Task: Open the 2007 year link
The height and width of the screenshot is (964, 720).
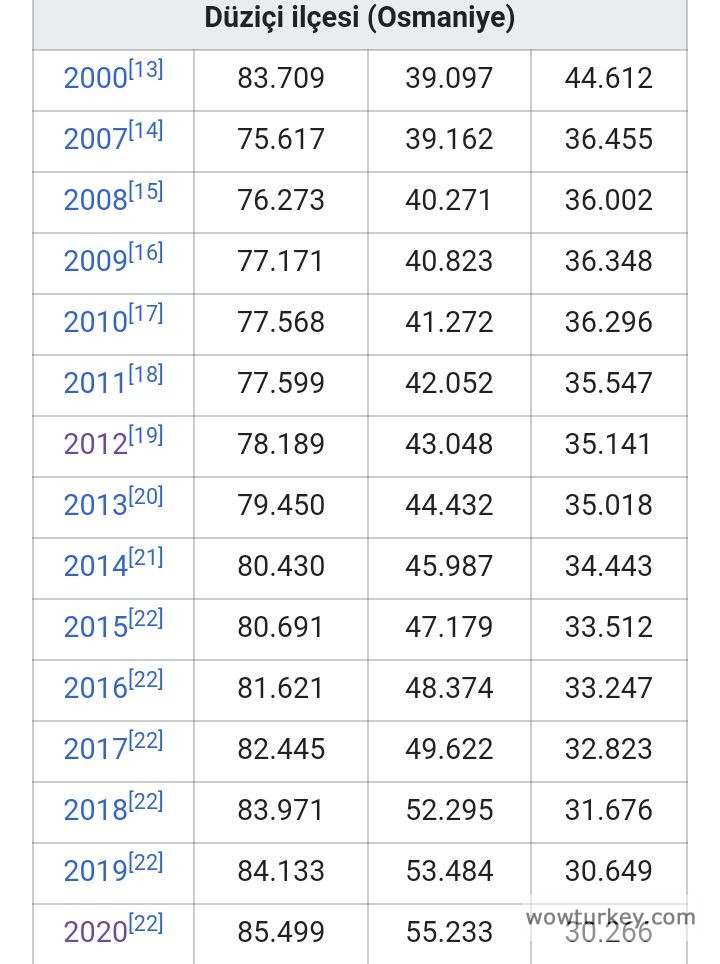Action: pyautogui.click(x=95, y=140)
